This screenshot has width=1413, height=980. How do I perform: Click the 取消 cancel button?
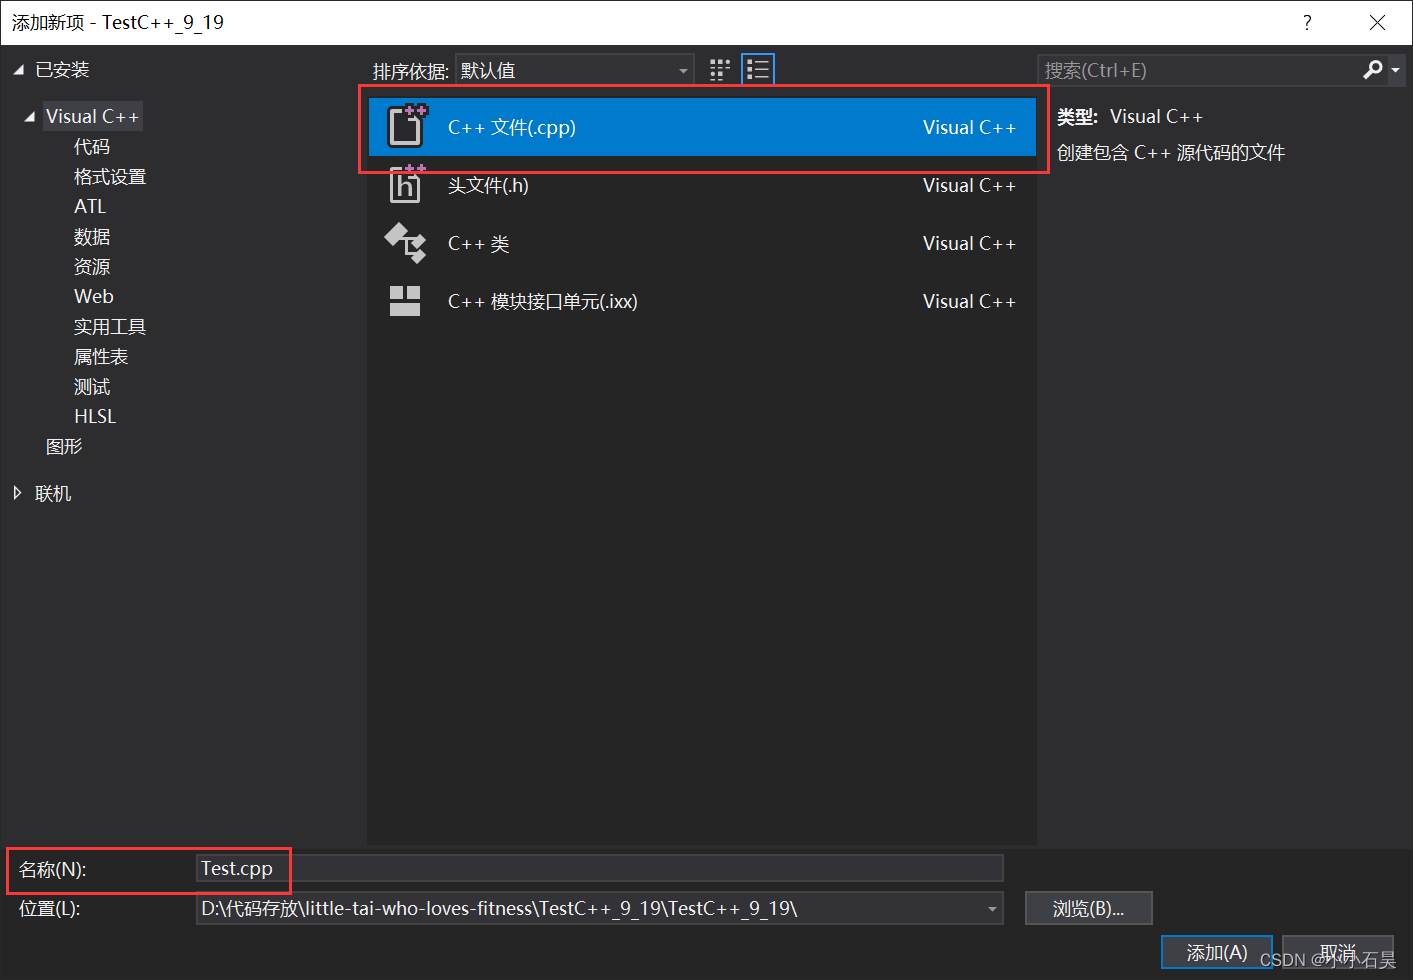[1338, 952]
